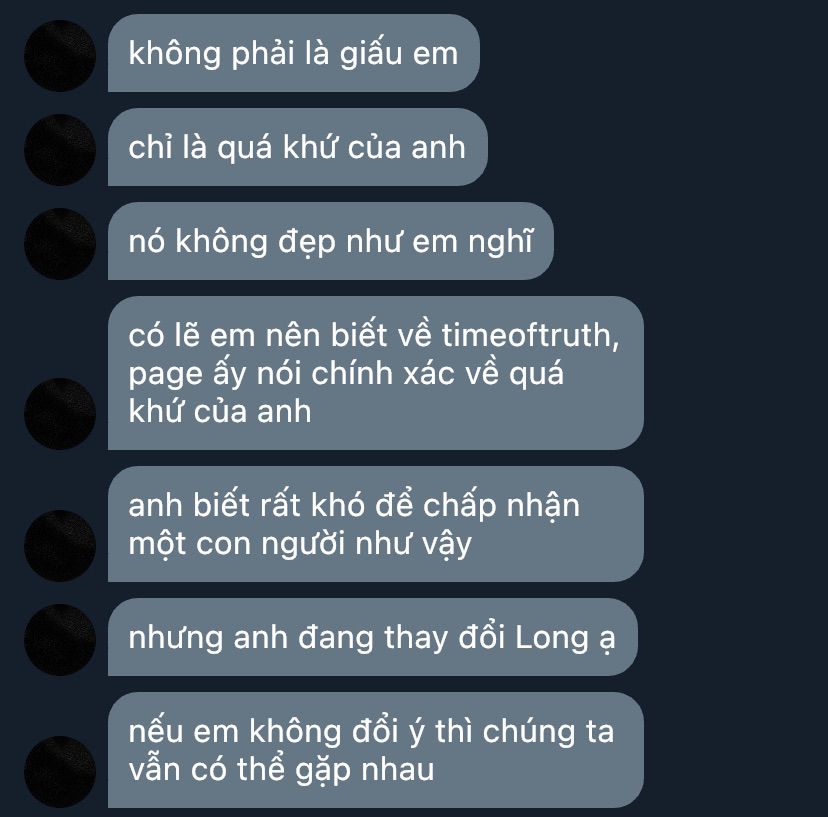Viewport: 828px width, 817px height.
Task: Tap avatar next to "chỉ là quá khứ của anh"
Action: click(60, 150)
